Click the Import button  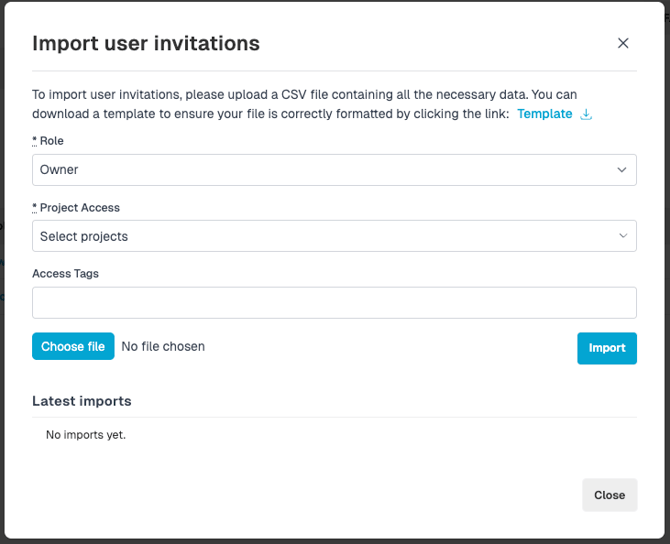point(607,348)
